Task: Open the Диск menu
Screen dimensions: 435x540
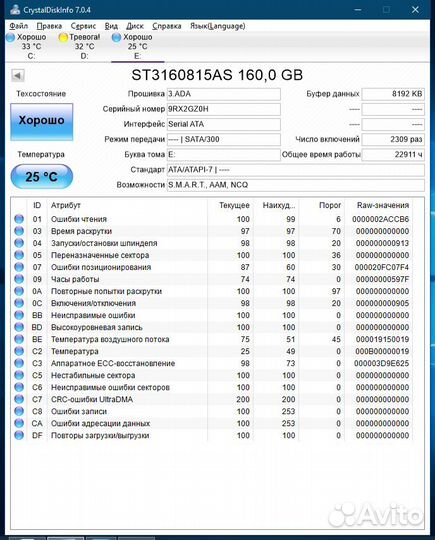Action: coord(135,26)
